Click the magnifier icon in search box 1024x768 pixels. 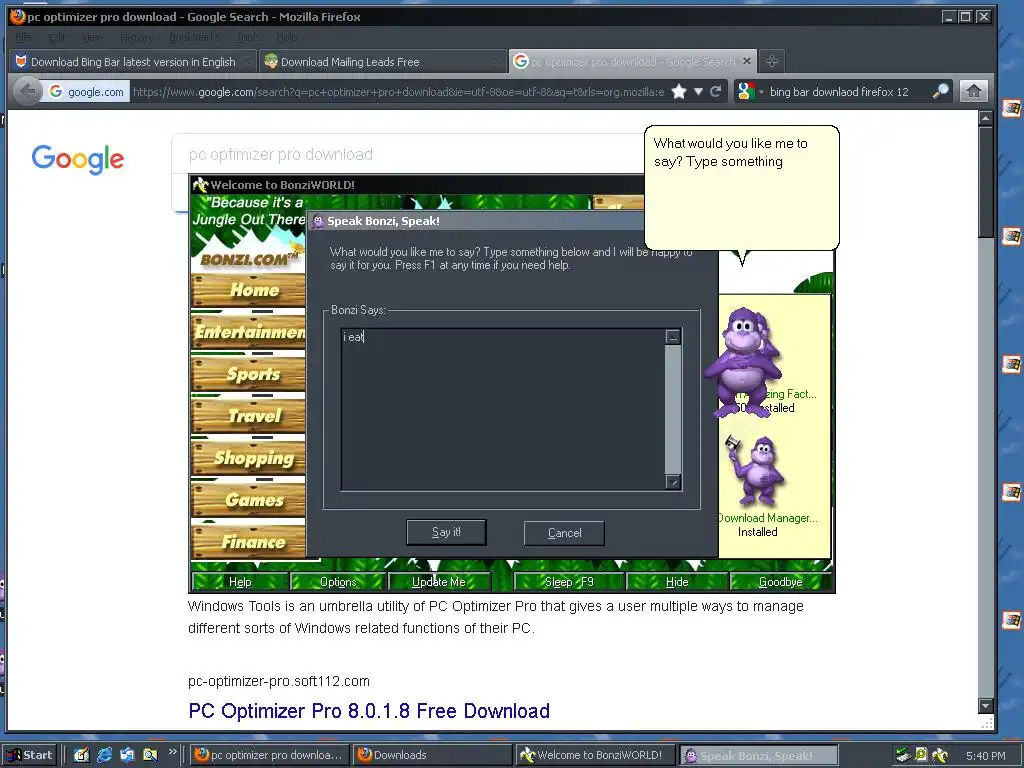coord(940,91)
